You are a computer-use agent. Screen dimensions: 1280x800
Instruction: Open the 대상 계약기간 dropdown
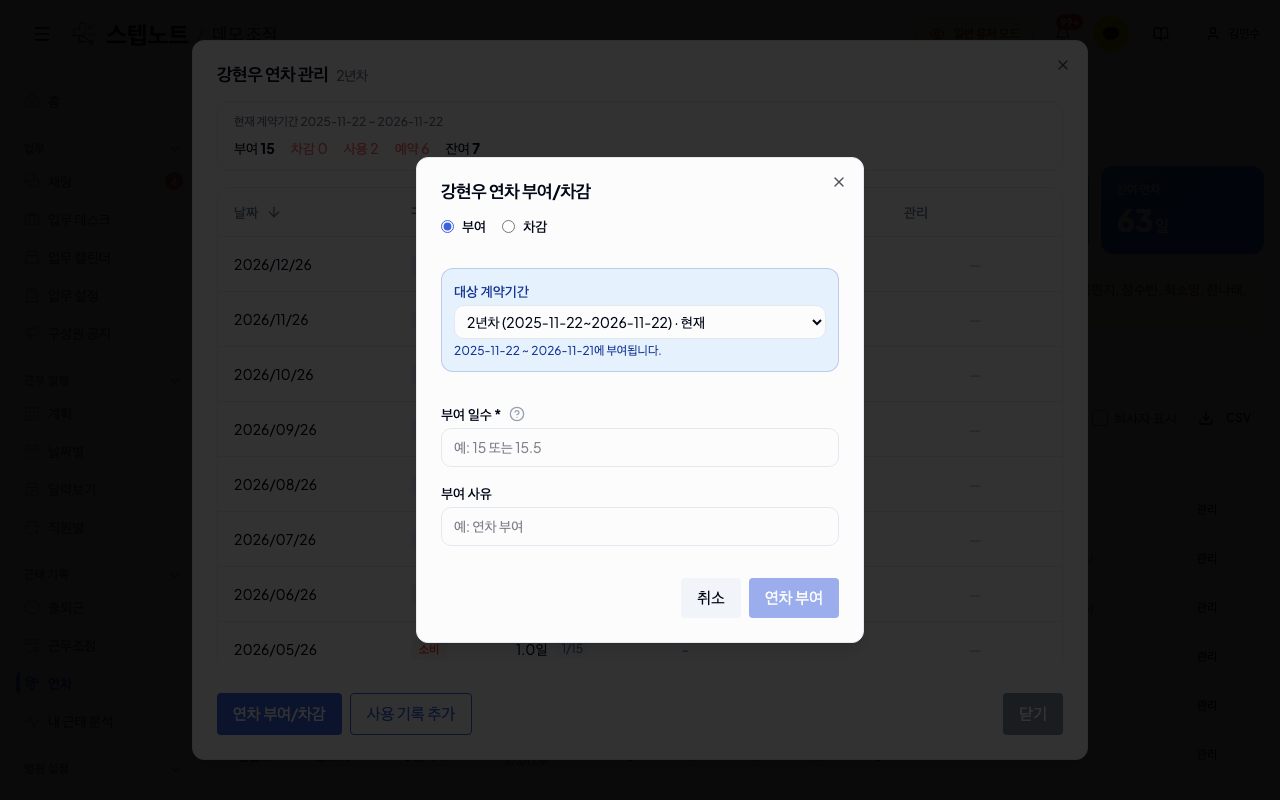640,322
